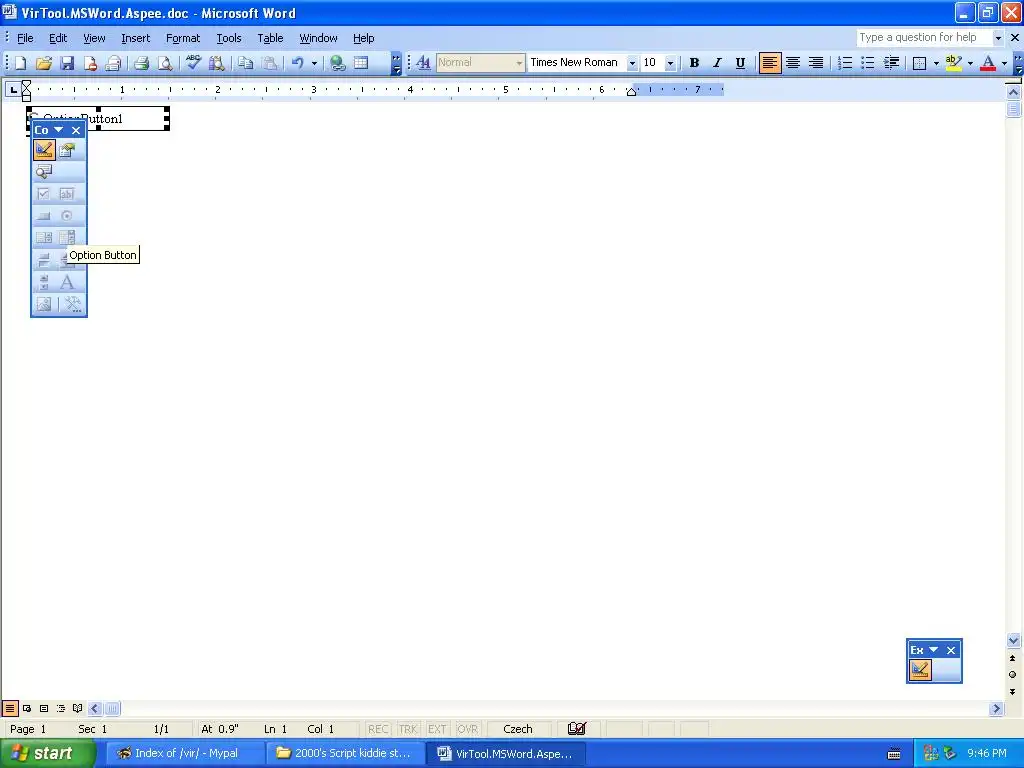Save the document with the floppy disk icon
The height and width of the screenshot is (768, 1024).
(67, 63)
